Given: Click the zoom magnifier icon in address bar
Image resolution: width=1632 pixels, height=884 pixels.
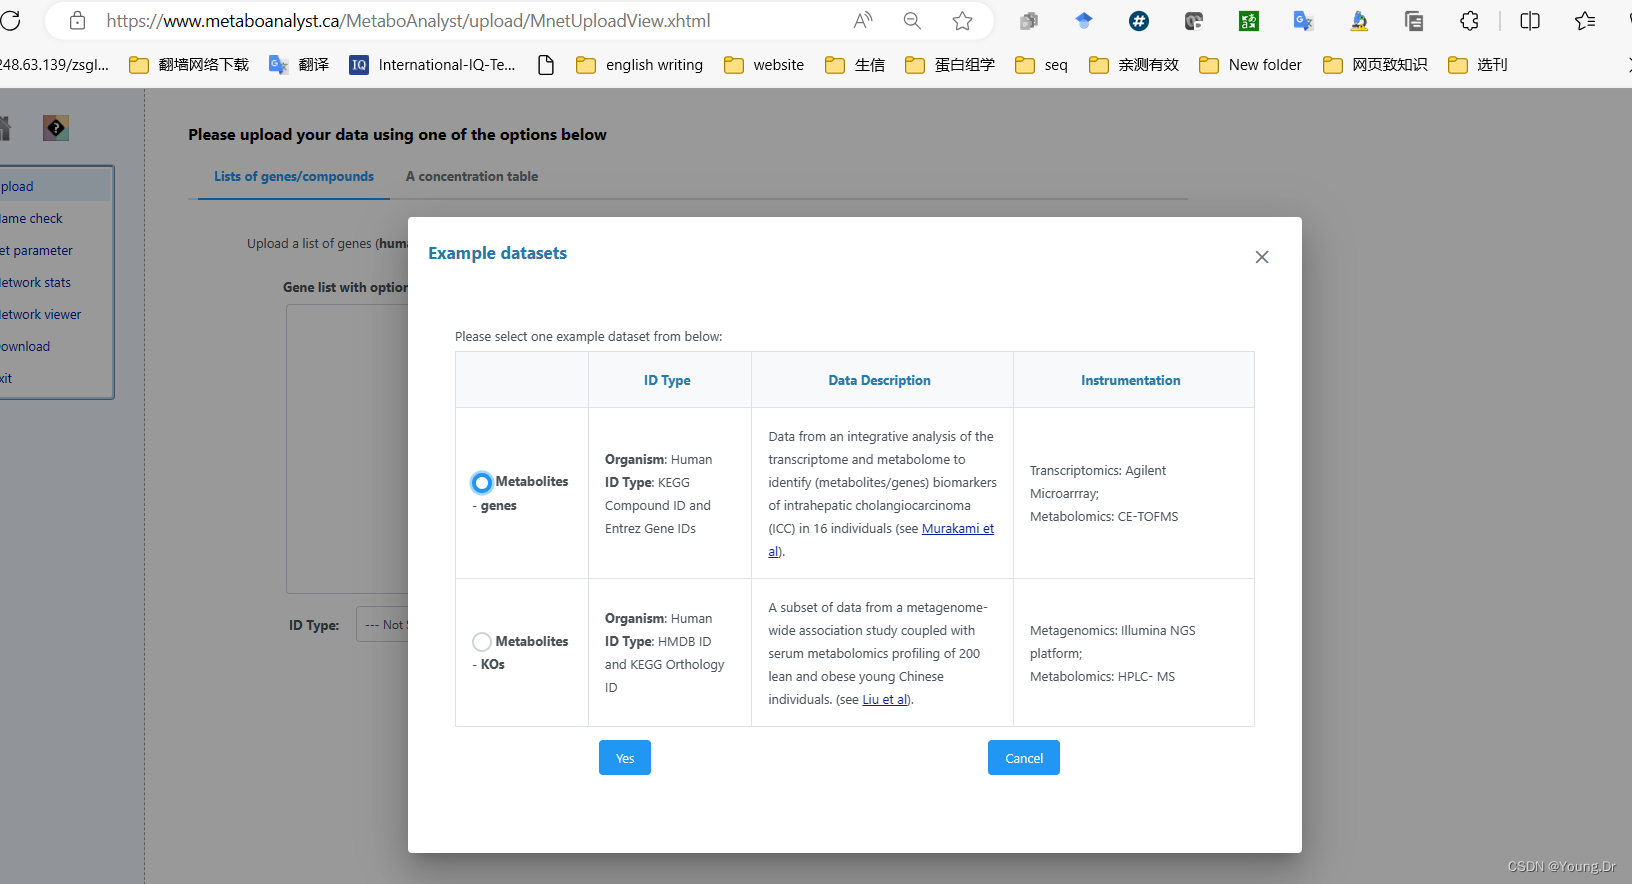Looking at the screenshot, I should (912, 21).
